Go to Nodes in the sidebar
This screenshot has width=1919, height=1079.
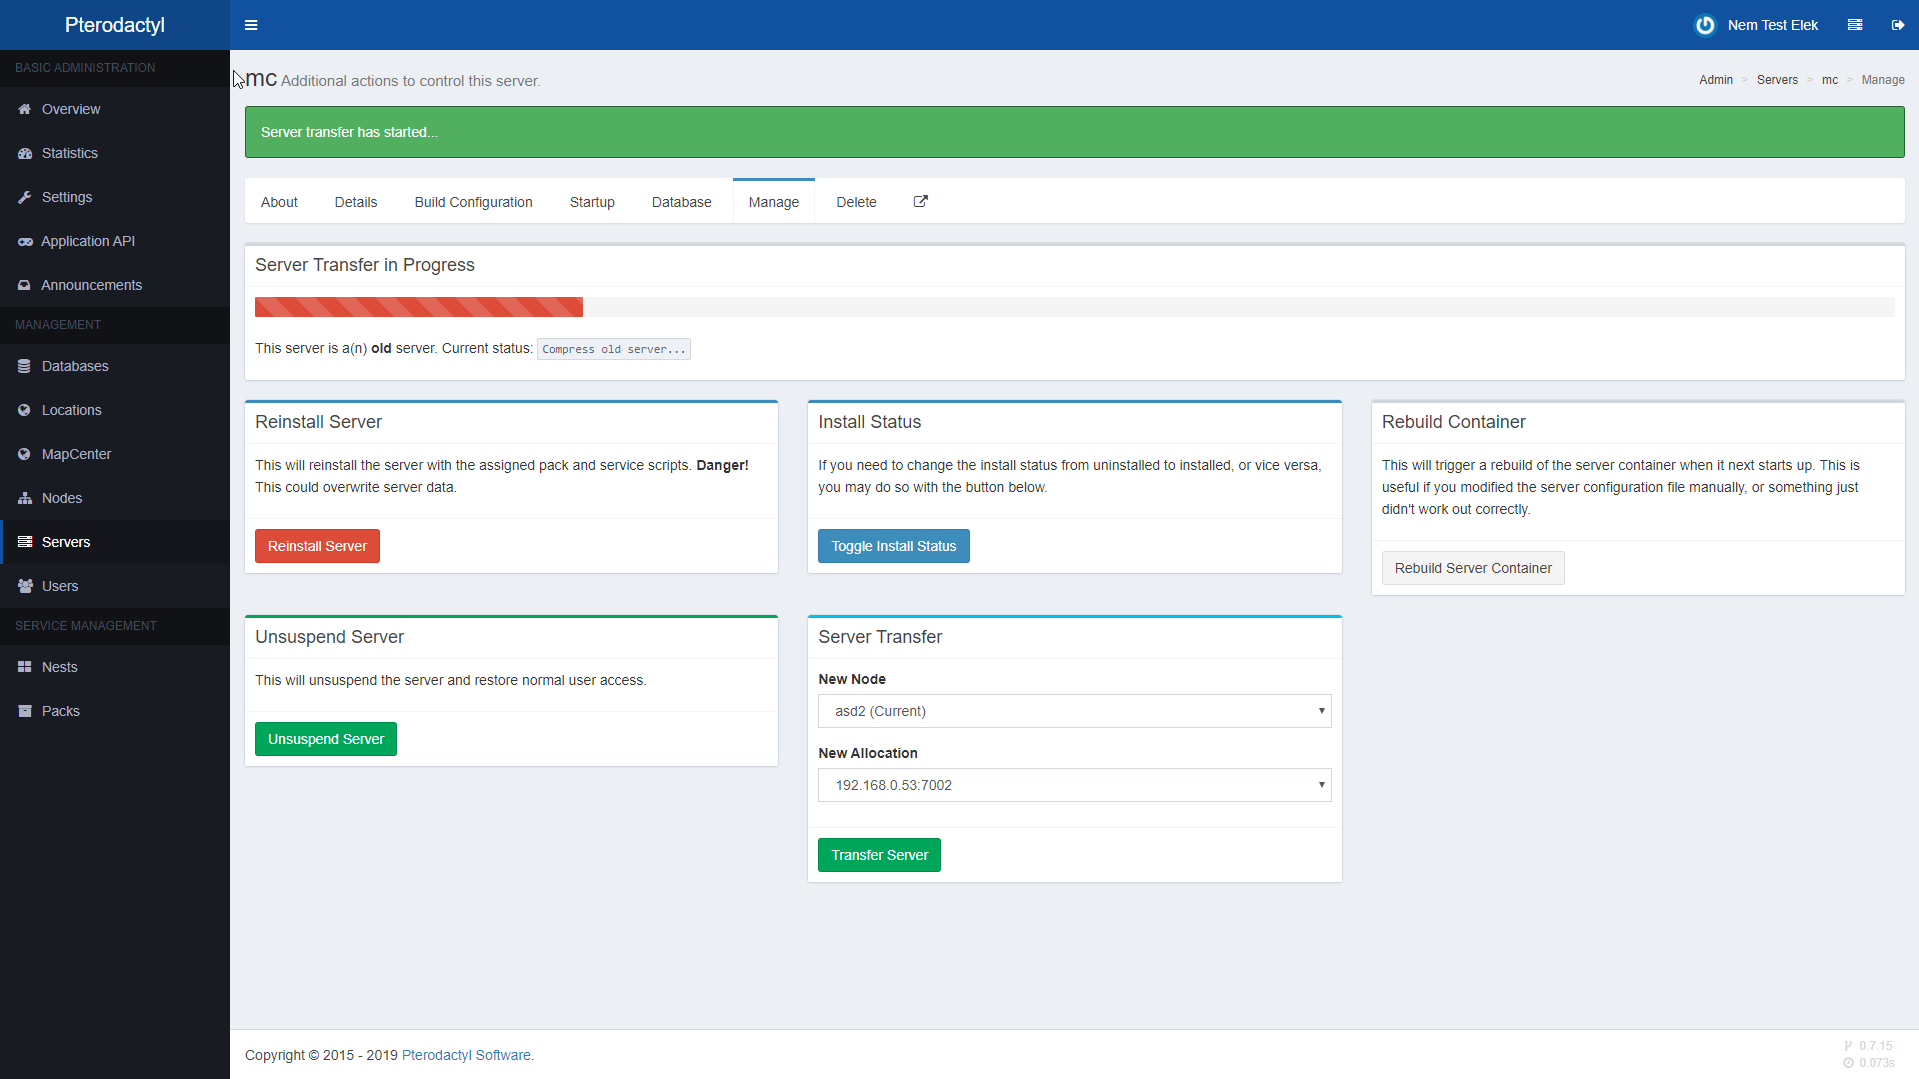point(61,498)
